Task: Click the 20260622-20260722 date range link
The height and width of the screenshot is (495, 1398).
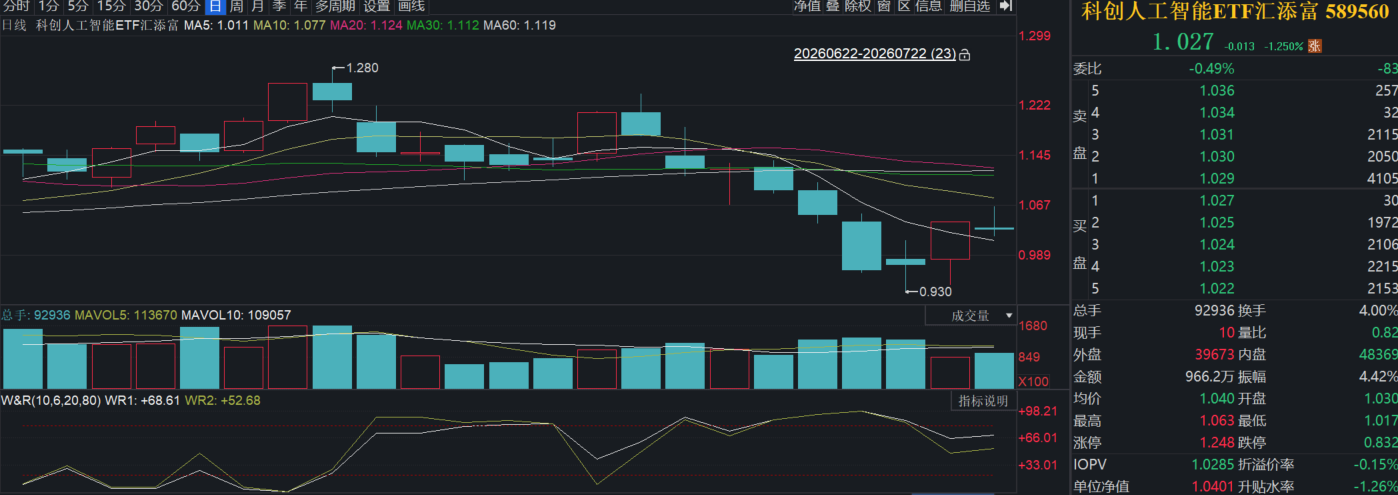Action: click(874, 55)
